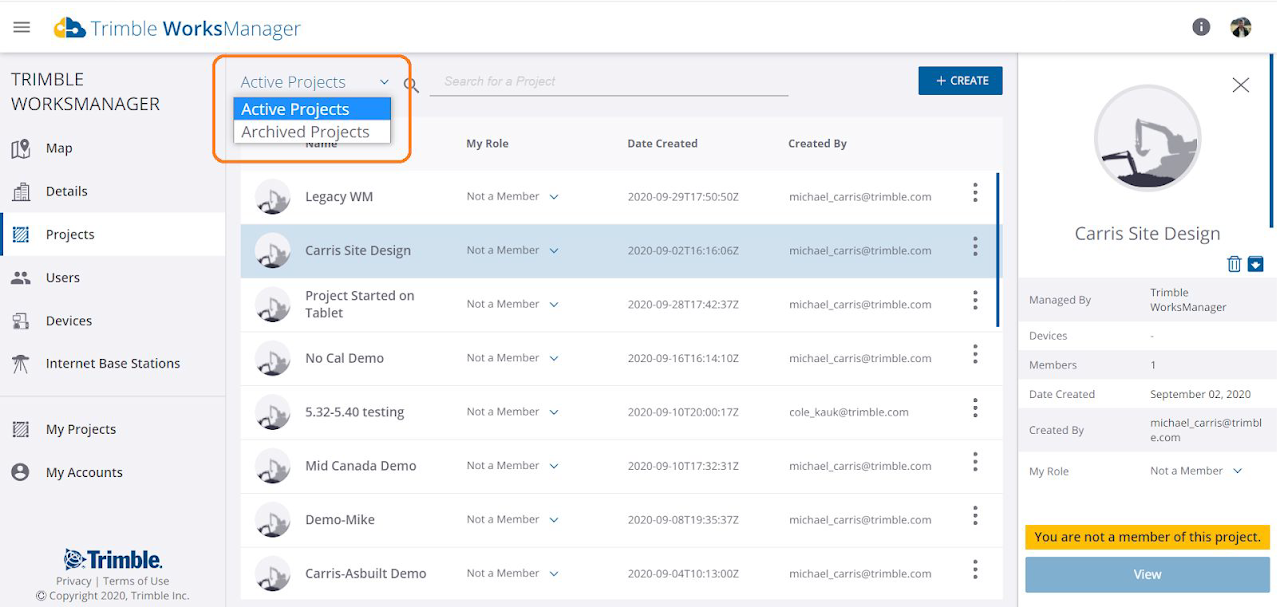Select the Carris-Asbuilt Demo project name
The width and height of the screenshot is (1280, 607).
366,574
